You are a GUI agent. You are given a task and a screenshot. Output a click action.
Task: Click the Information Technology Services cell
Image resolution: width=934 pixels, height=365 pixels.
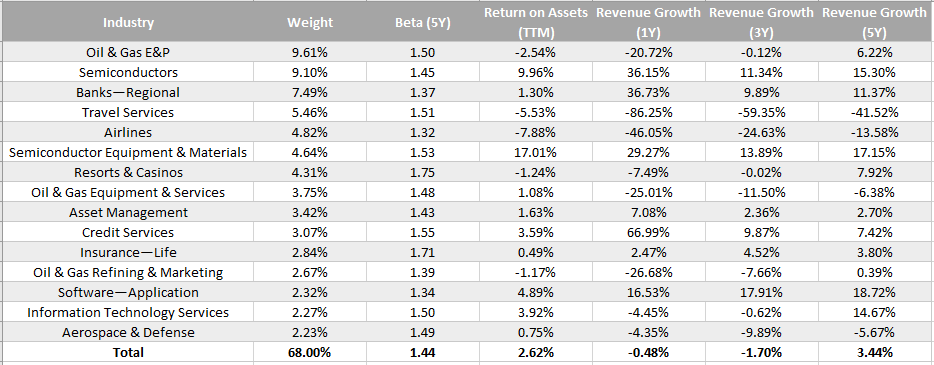128,313
